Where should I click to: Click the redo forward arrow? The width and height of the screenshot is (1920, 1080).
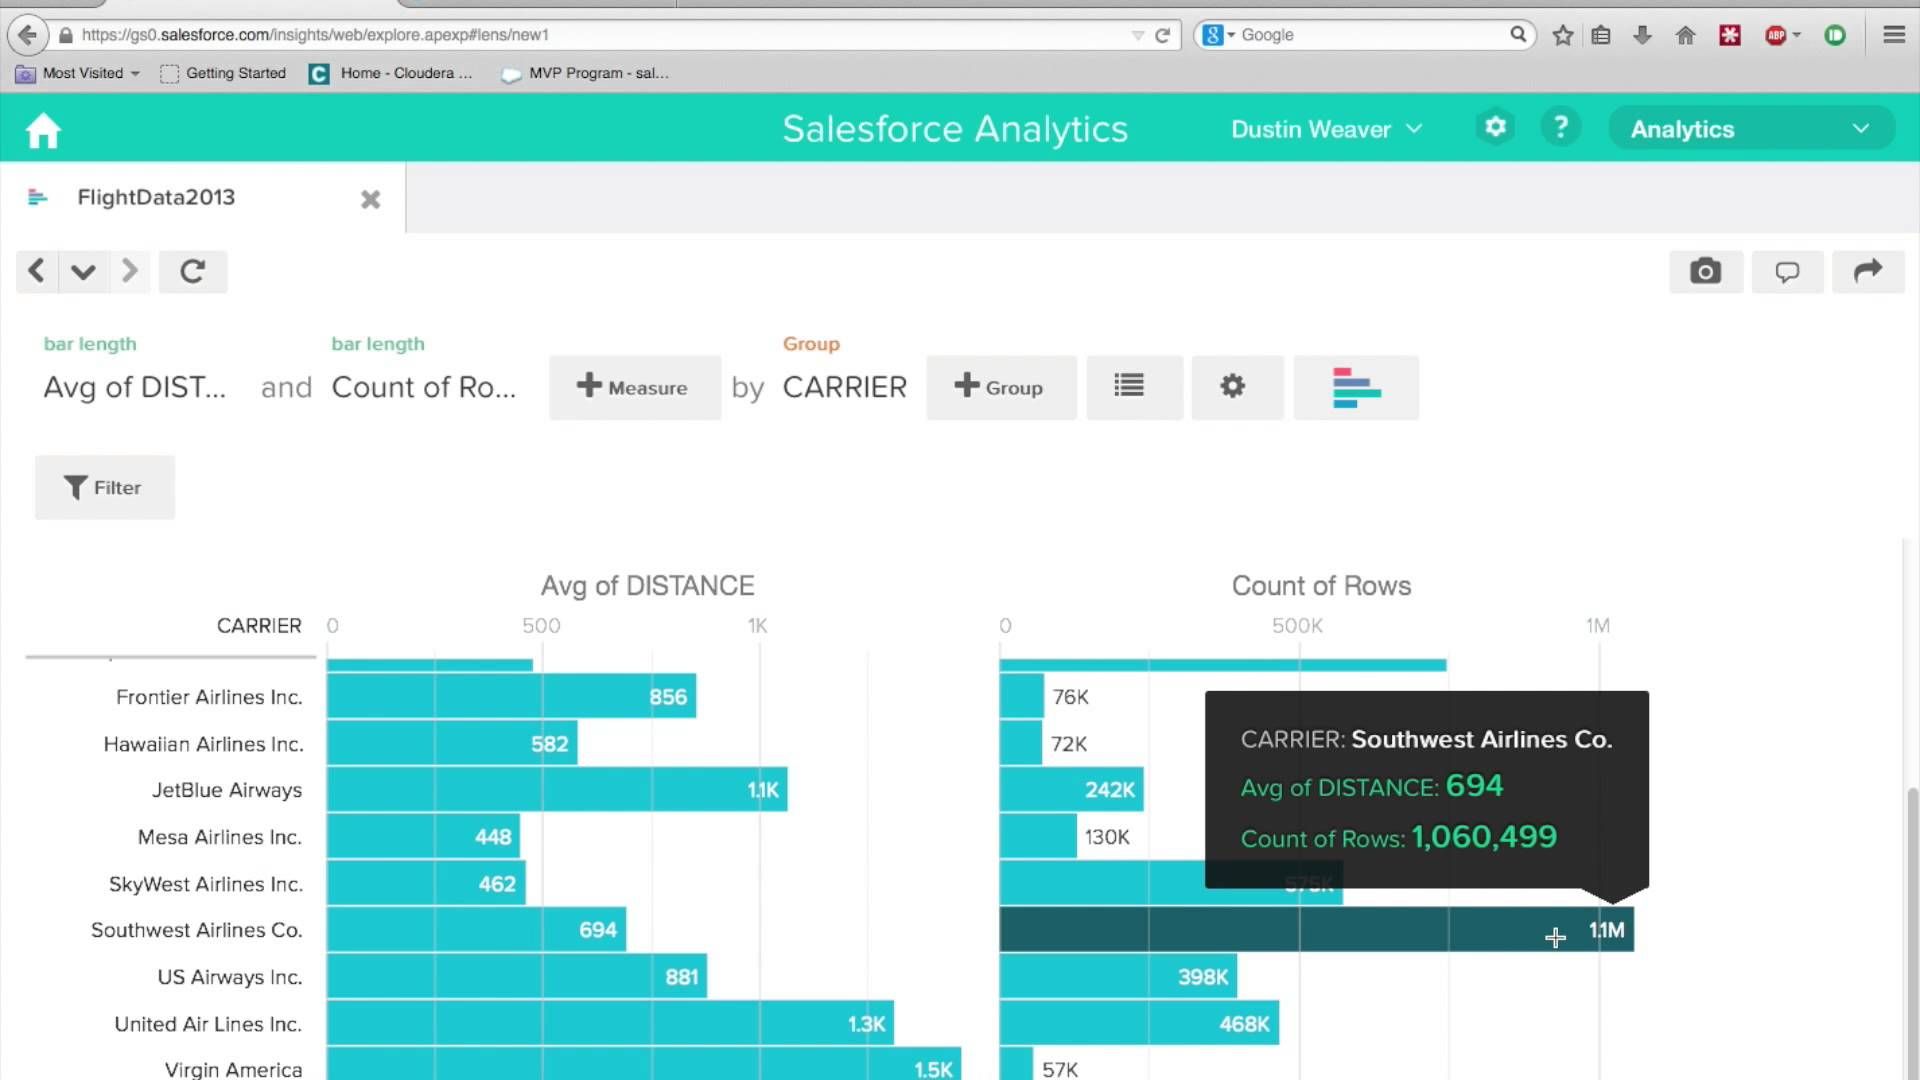(129, 271)
